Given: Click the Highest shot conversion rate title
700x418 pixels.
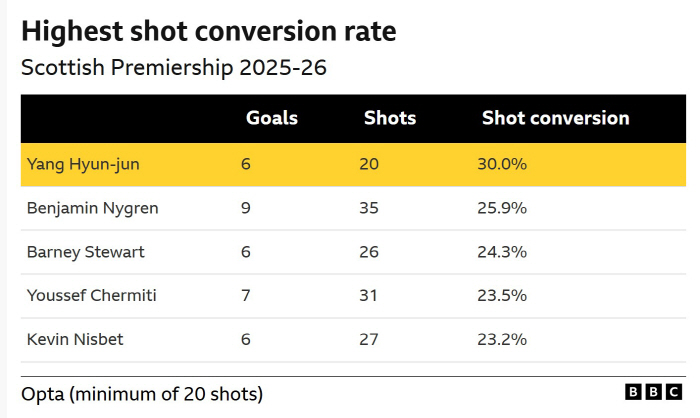Looking at the screenshot, I should pos(209,31).
